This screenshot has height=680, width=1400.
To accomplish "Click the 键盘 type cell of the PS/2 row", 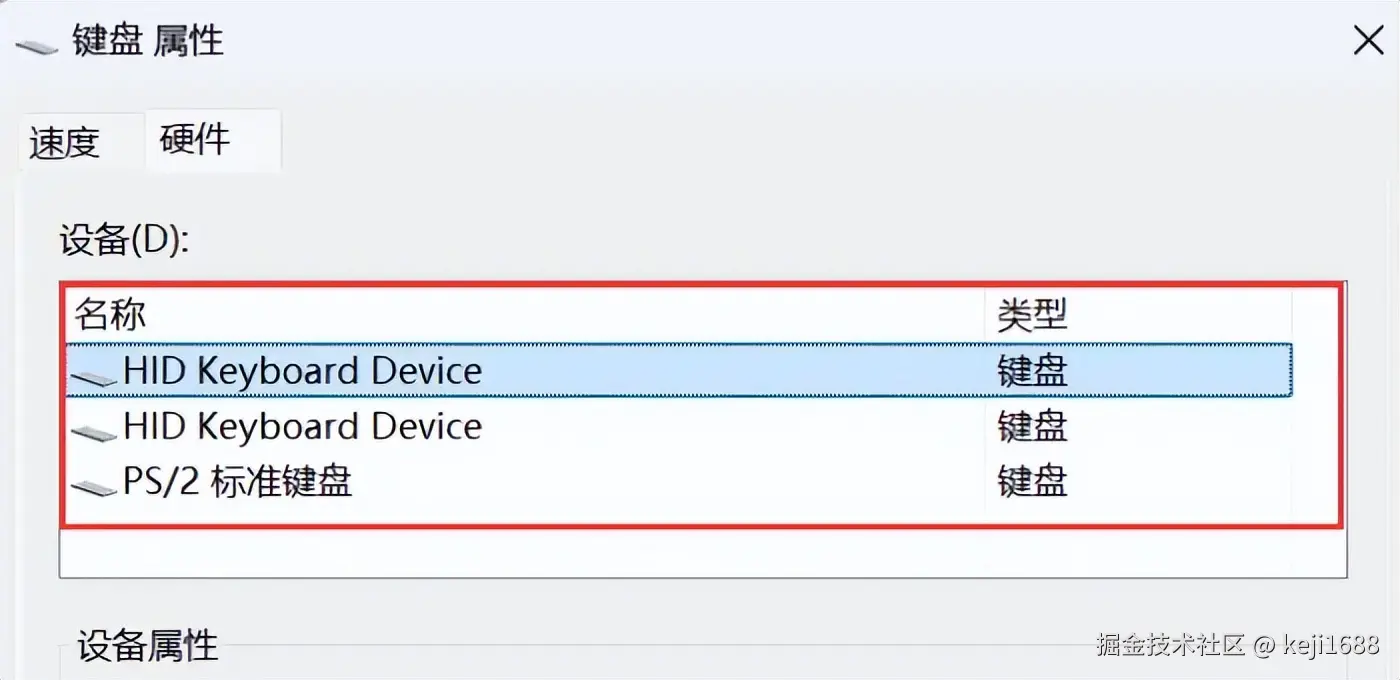I will 1032,483.
